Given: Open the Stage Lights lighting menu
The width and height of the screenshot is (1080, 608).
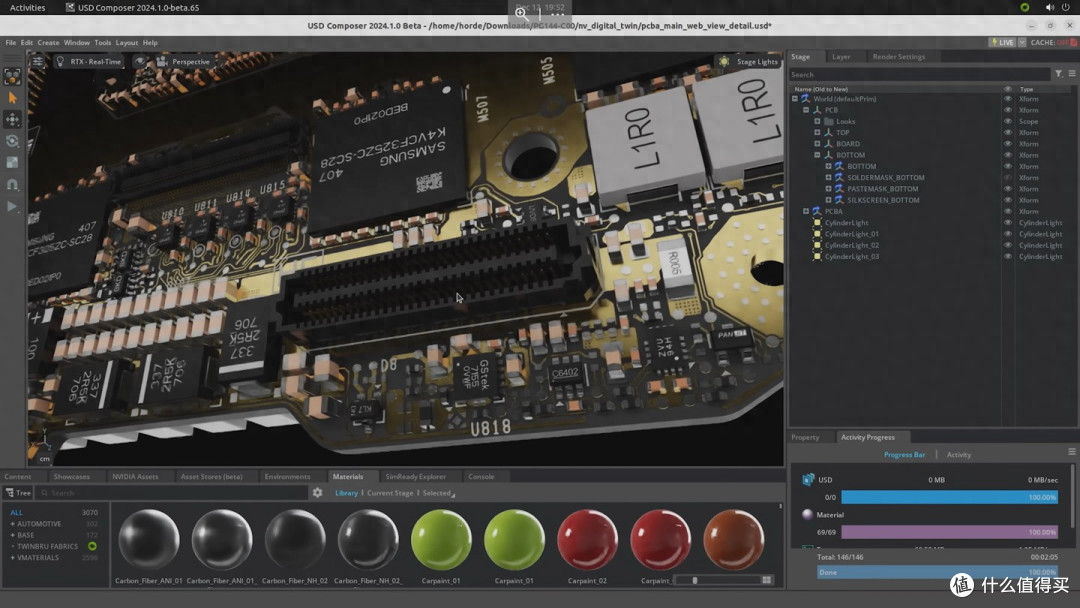Looking at the screenshot, I should coord(749,61).
